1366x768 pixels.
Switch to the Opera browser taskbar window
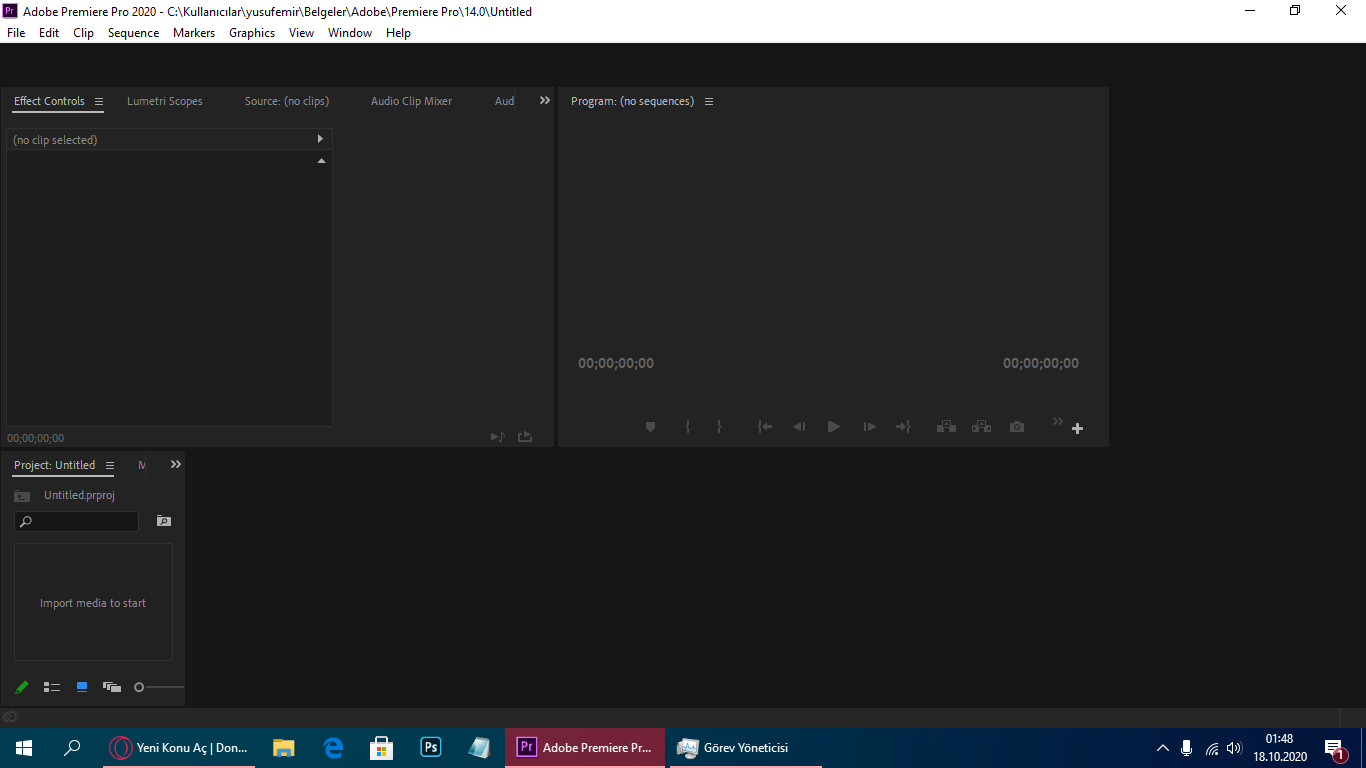[180, 748]
